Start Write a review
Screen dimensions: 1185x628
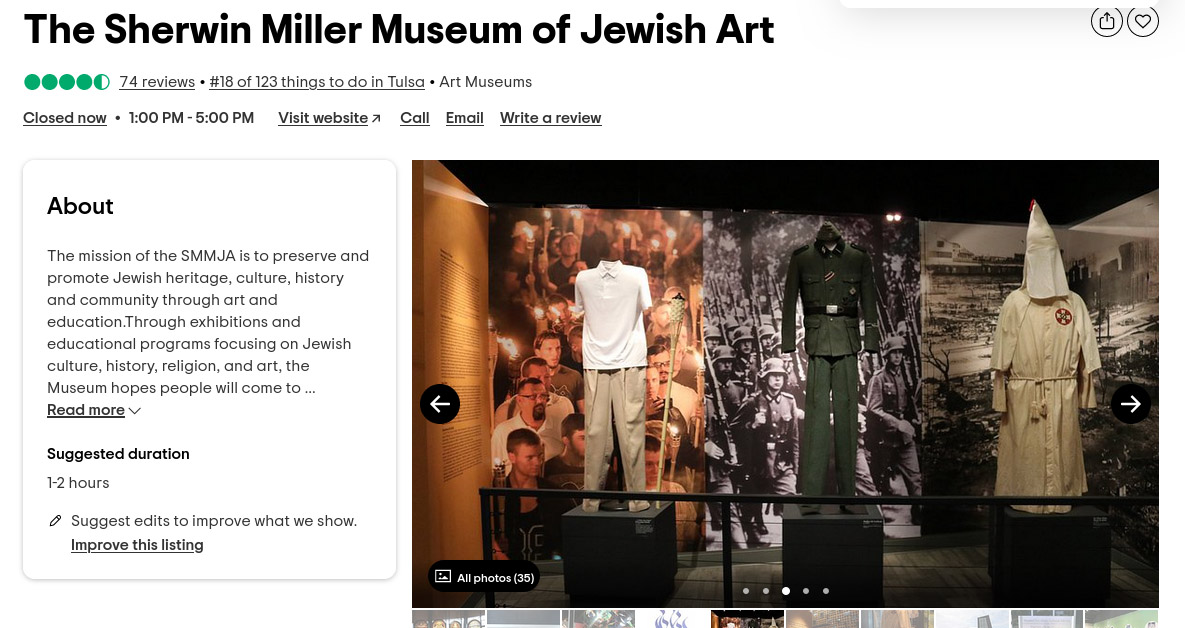tap(551, 118)
